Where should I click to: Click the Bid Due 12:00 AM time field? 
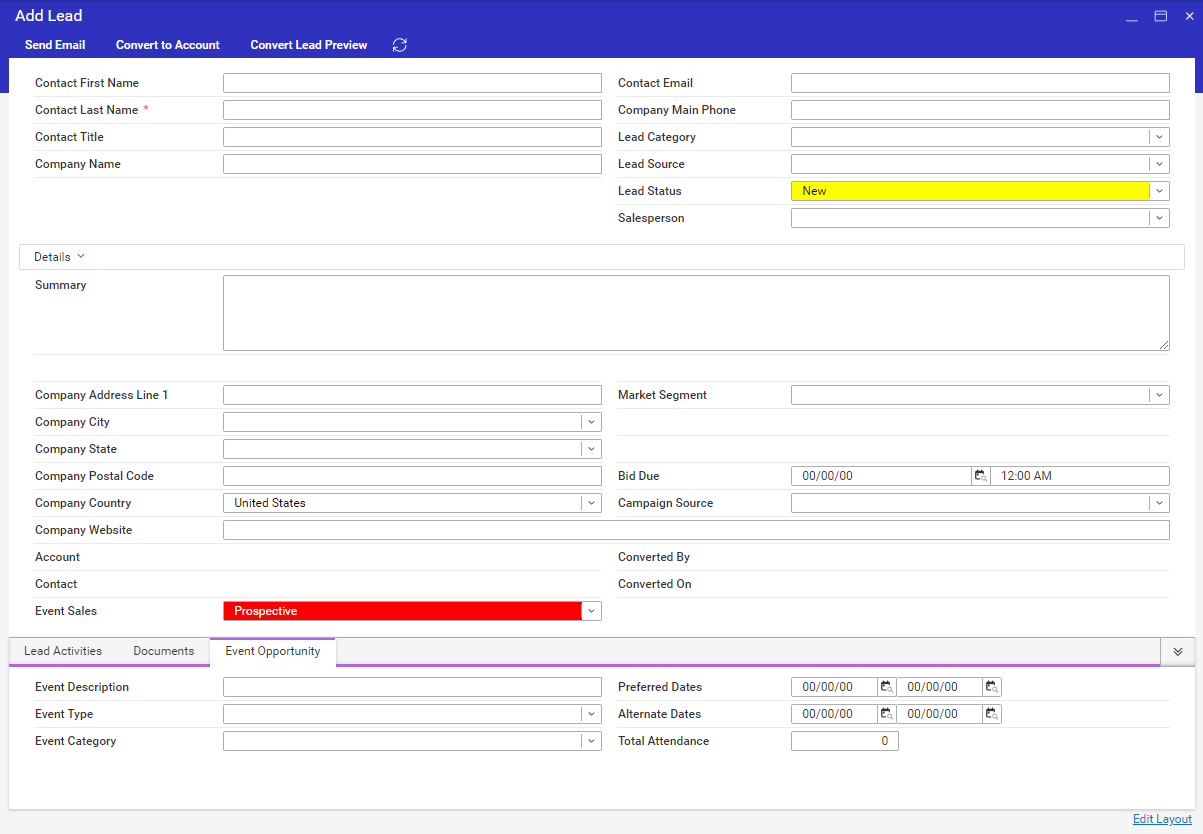tap(1080, 476)
